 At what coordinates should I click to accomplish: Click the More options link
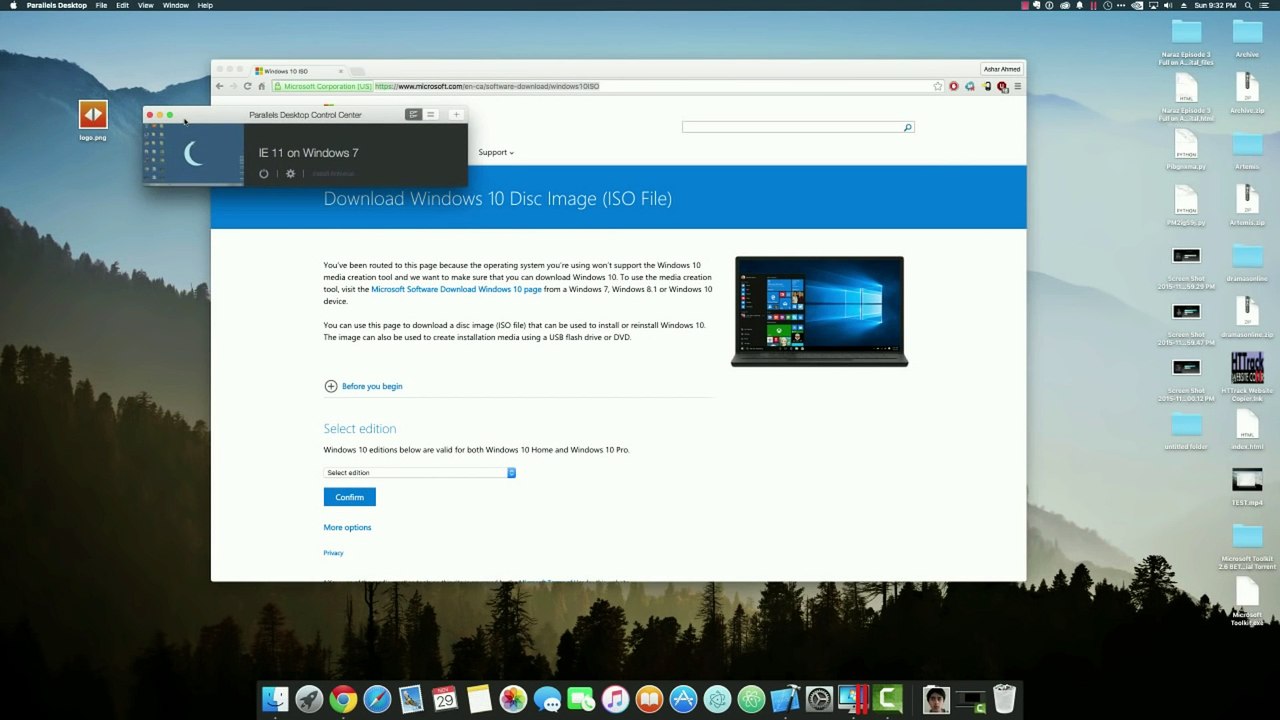click(x=347, y=527)
